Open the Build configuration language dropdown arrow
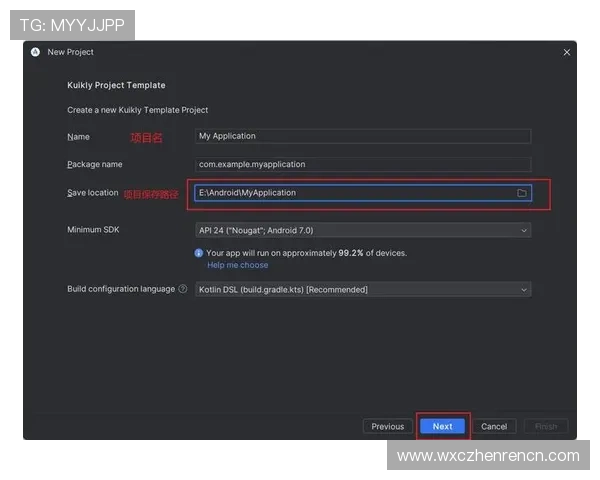The width and height of the screenshot is (600, 480). (x=523, y=290)
